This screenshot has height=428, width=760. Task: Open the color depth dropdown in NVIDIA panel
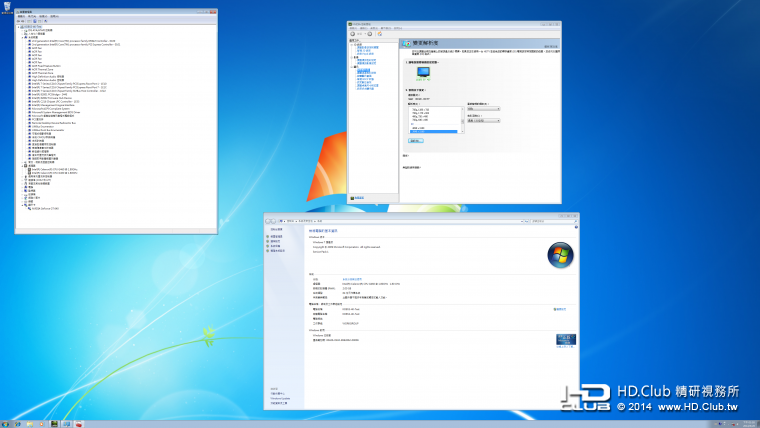pos(484,121)
